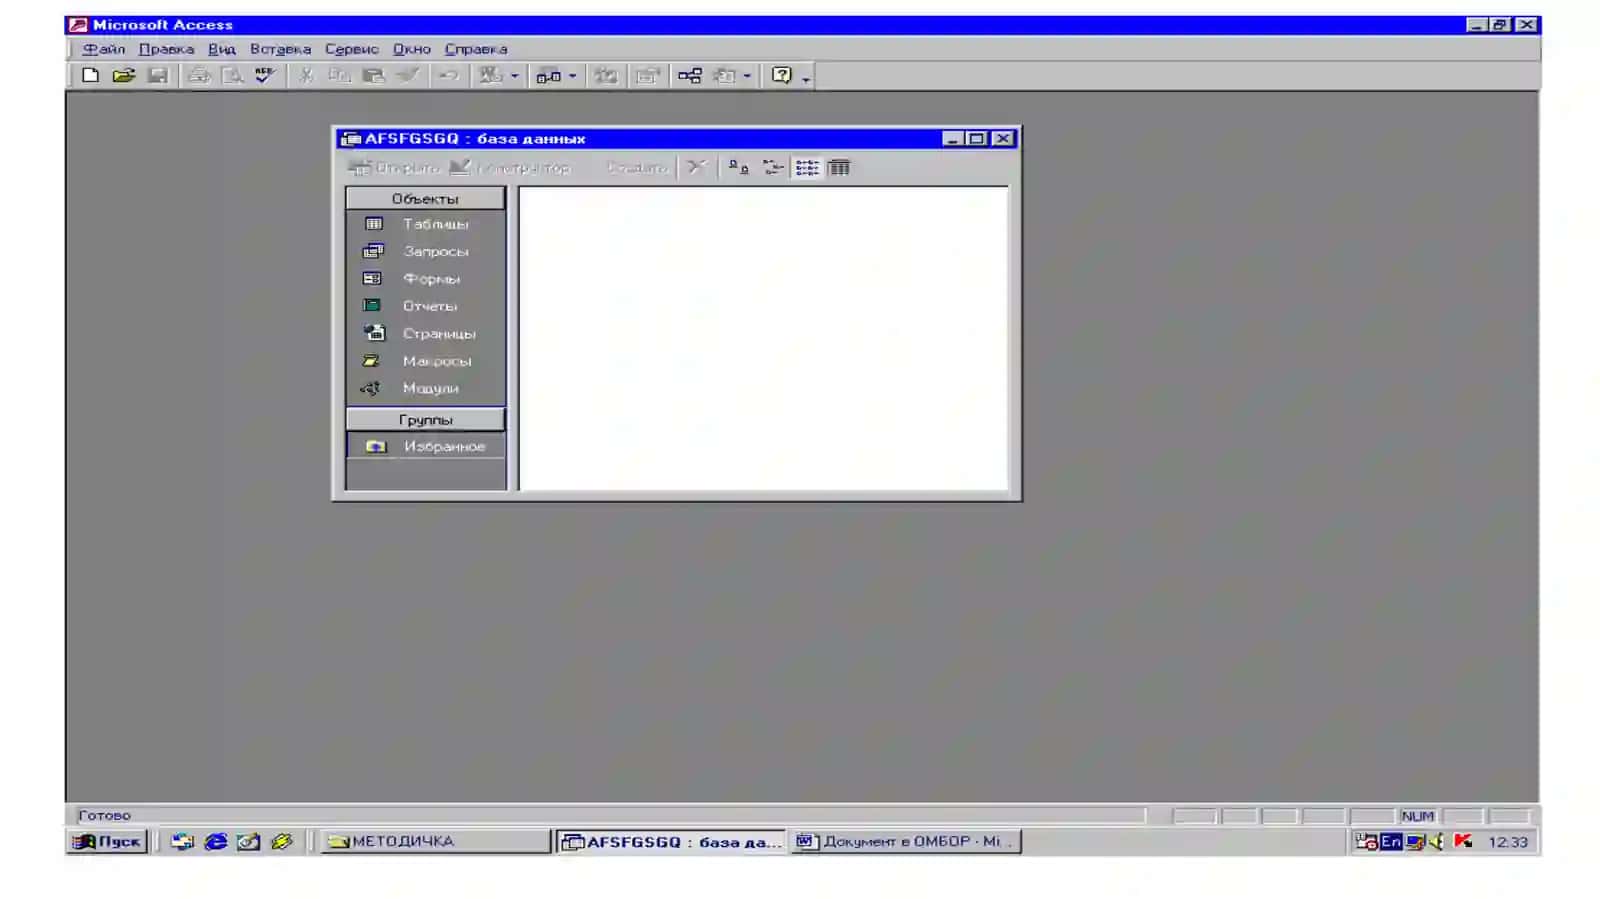Screen dimensions: 1600x899
Task: Click the NUM indicator in status bar
Action: point(1418,816)
